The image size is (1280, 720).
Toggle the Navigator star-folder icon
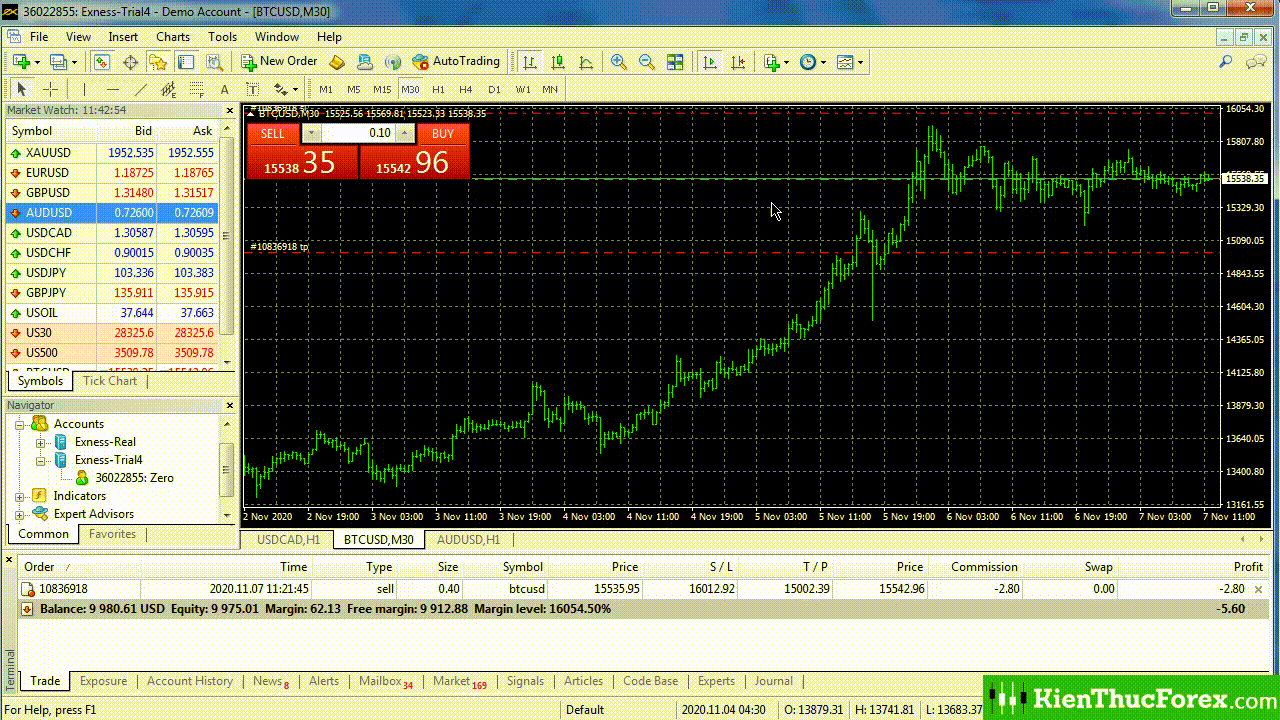(x=158, y=62)
